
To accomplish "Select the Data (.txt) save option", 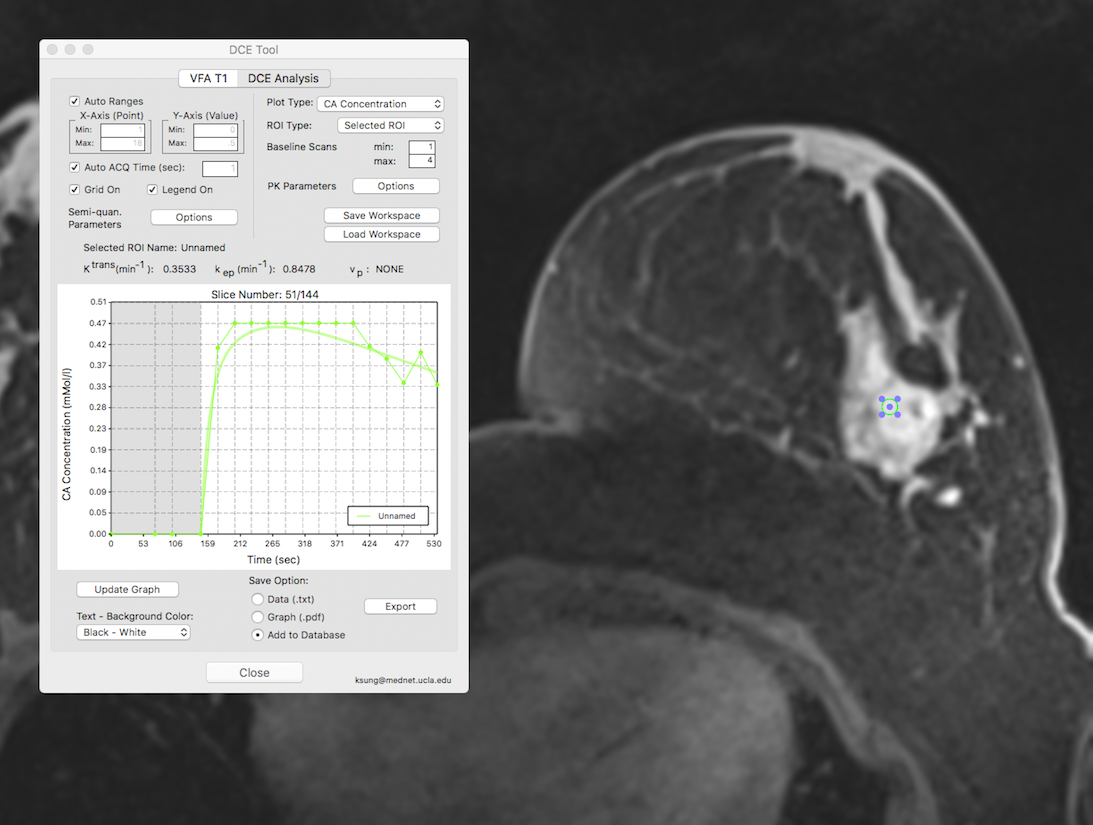I will pos(257,599).
